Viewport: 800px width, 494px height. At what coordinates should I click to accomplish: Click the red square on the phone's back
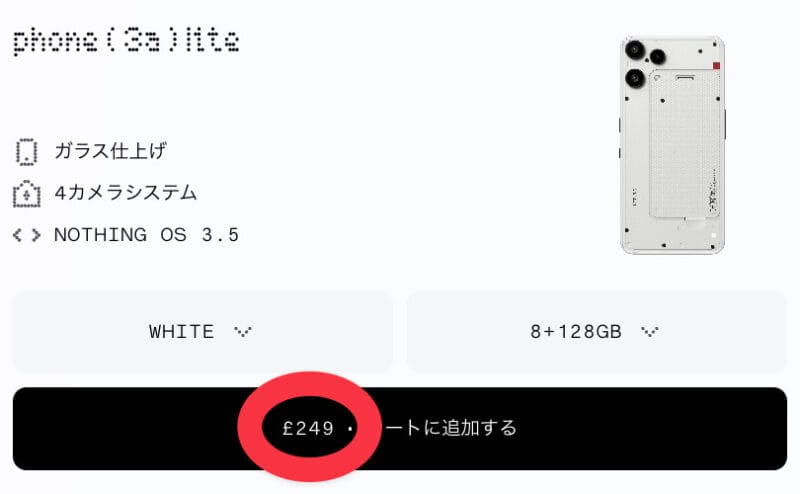pos(716,66)
